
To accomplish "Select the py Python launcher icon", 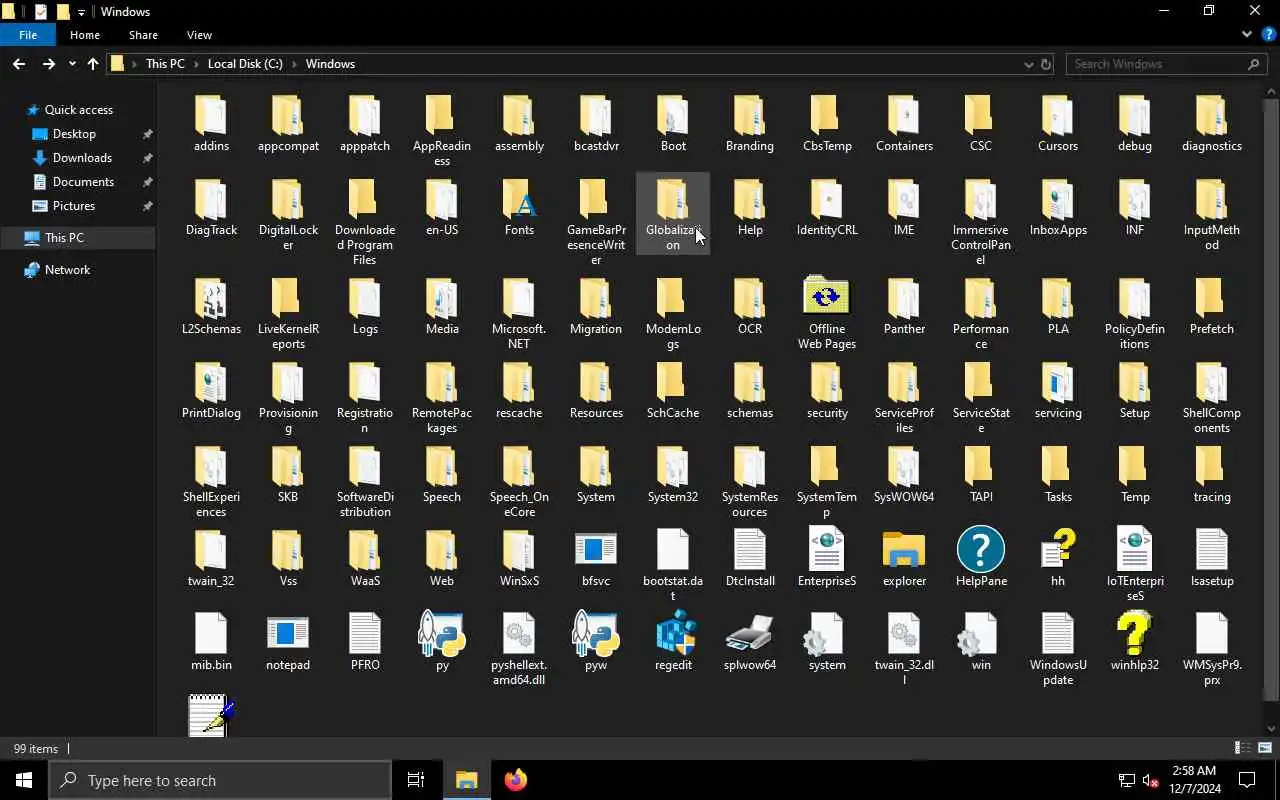I will click(x=442, y=634).
